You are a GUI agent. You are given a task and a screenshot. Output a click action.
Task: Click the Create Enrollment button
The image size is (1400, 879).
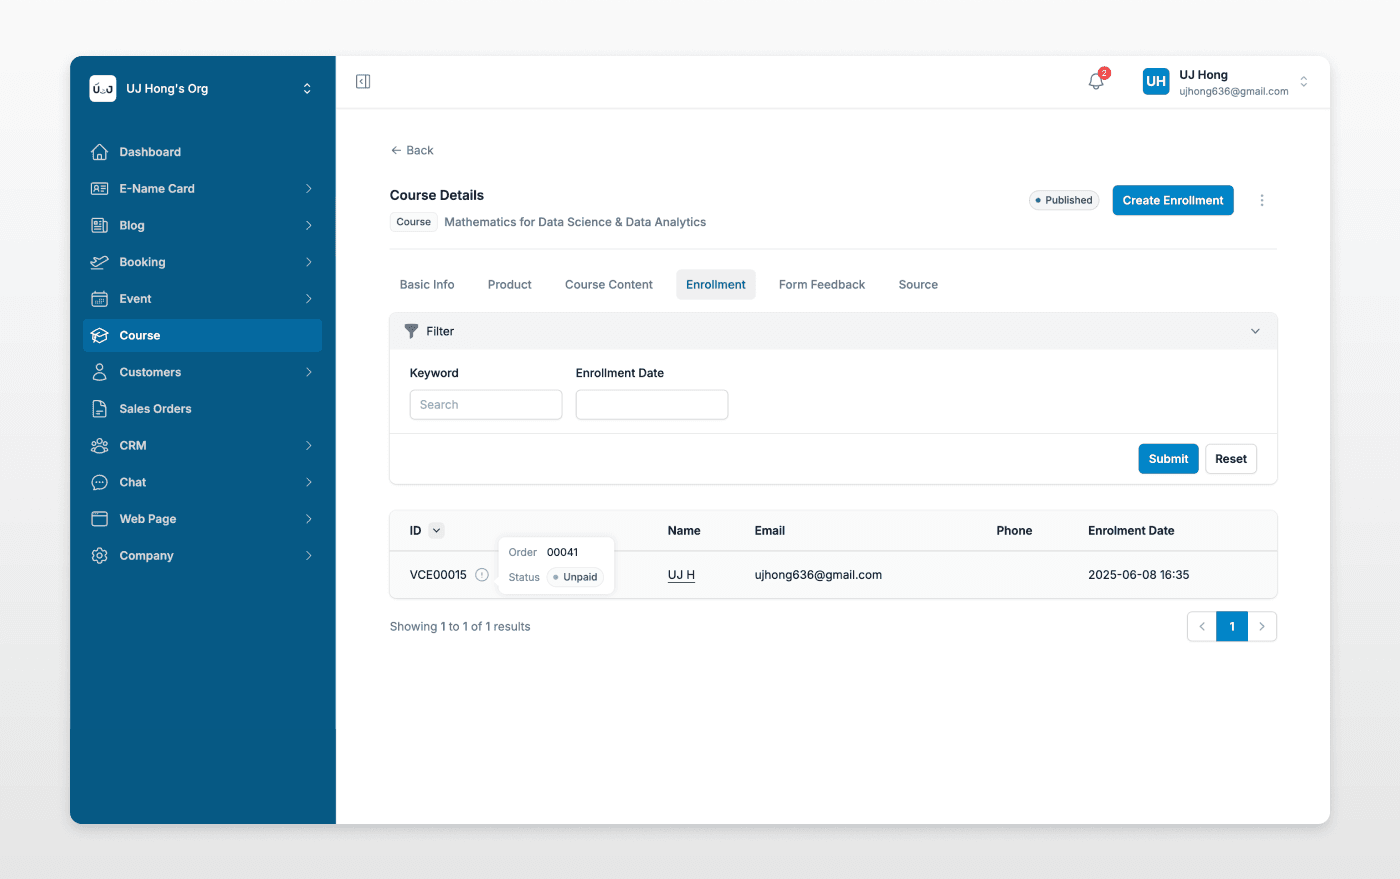pos(1172,201)
